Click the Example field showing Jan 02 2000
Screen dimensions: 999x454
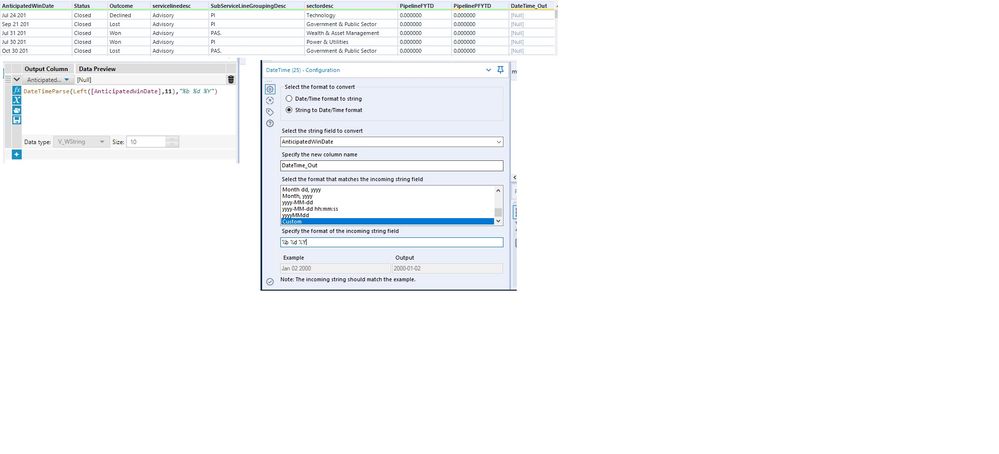coord(335,269)
